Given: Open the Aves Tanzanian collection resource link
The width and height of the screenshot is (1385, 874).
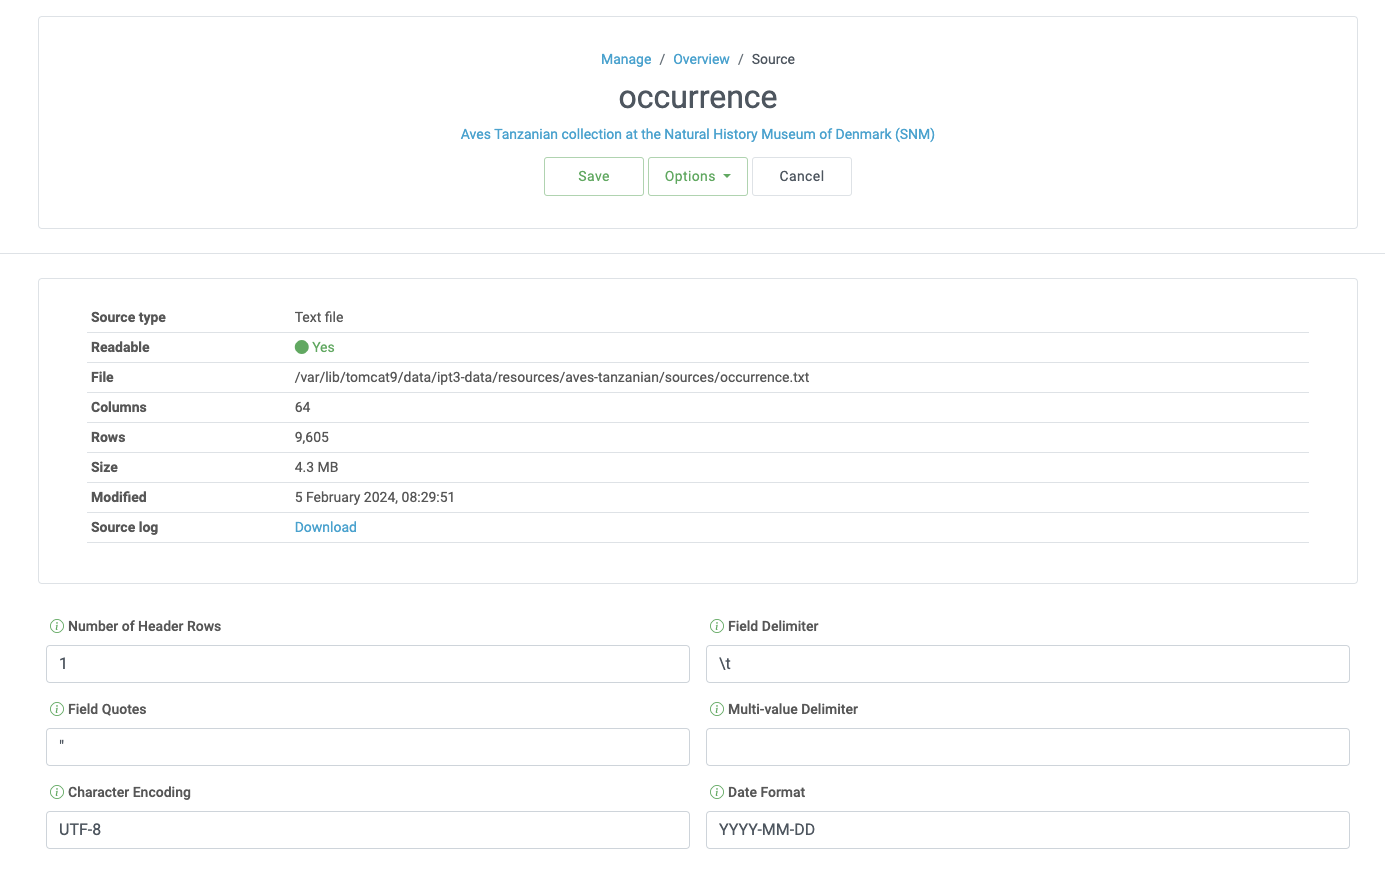Looking at the screenshot, I should click(x=697, y=134).
